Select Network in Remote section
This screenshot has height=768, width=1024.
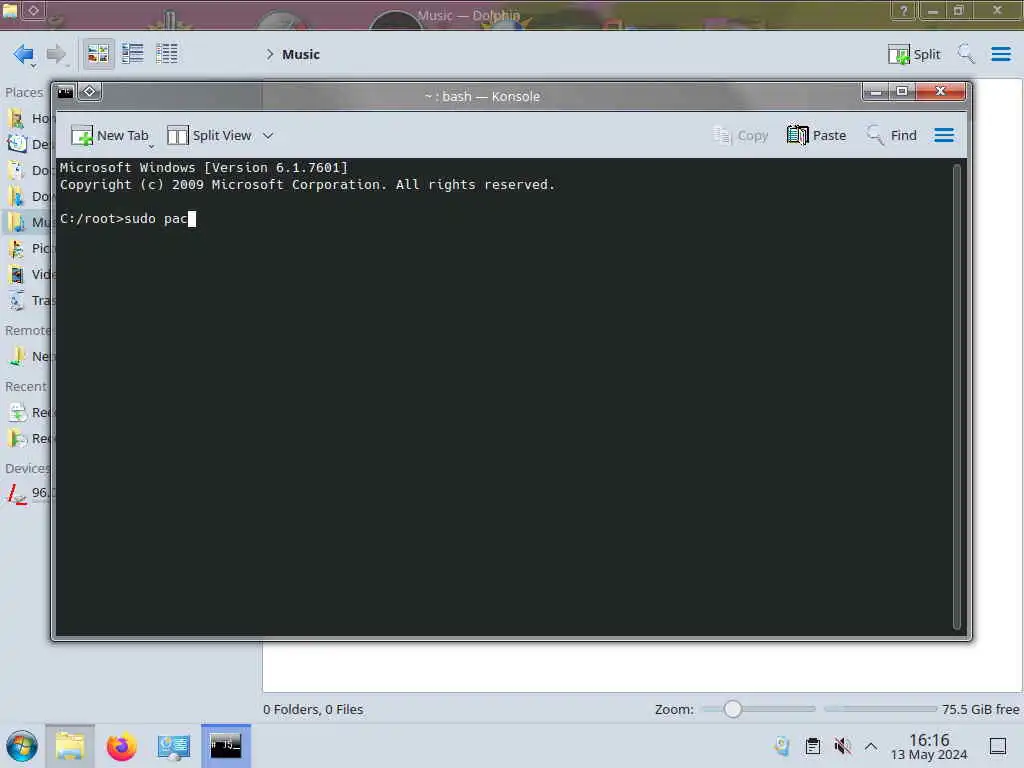point(29,357)
